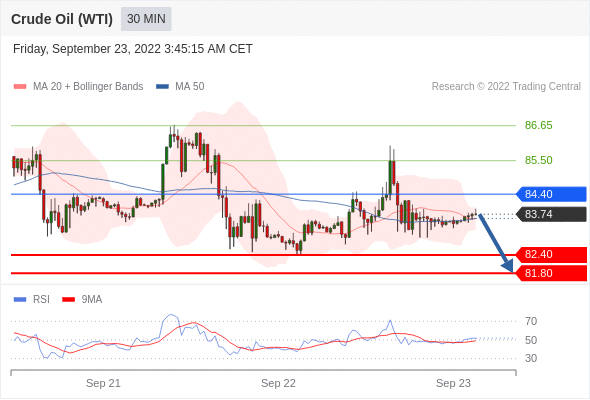
Task: Click the Sep 21 date axis label
Action: pyautogui.click(x=103, y=383)
